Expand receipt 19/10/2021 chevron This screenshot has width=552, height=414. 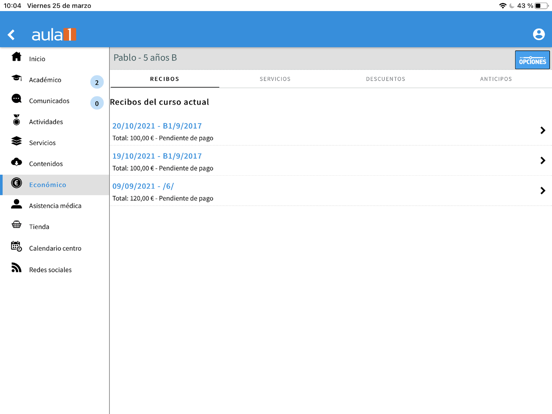coord(542,161)
